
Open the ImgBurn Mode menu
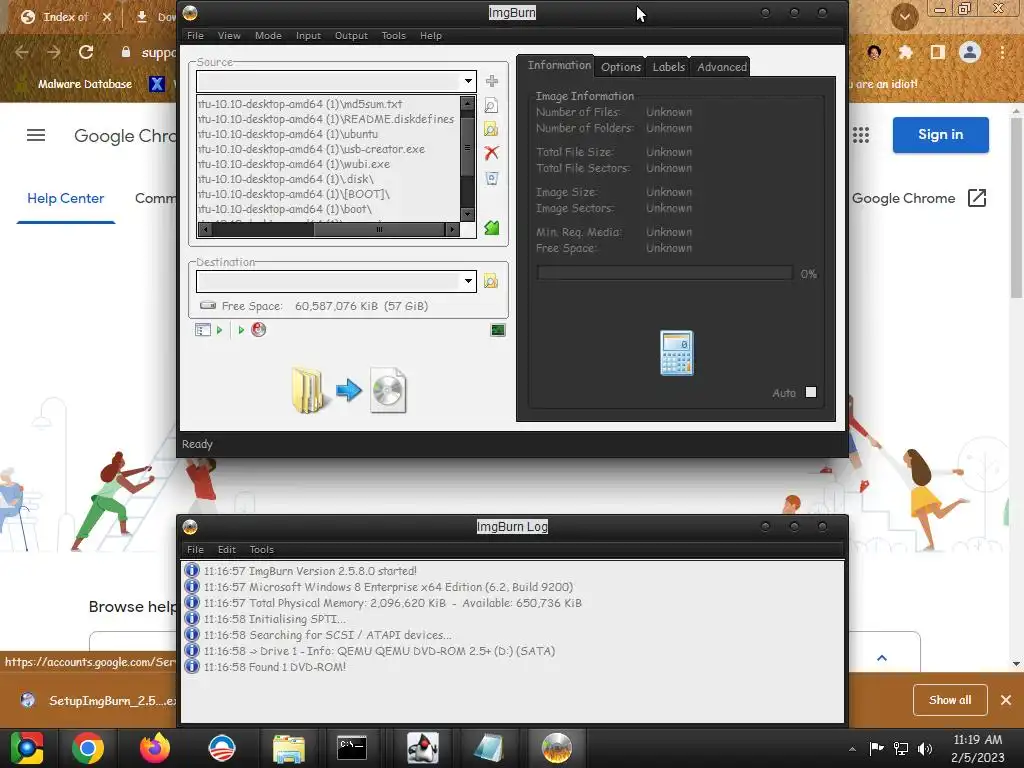click(268, 35)
